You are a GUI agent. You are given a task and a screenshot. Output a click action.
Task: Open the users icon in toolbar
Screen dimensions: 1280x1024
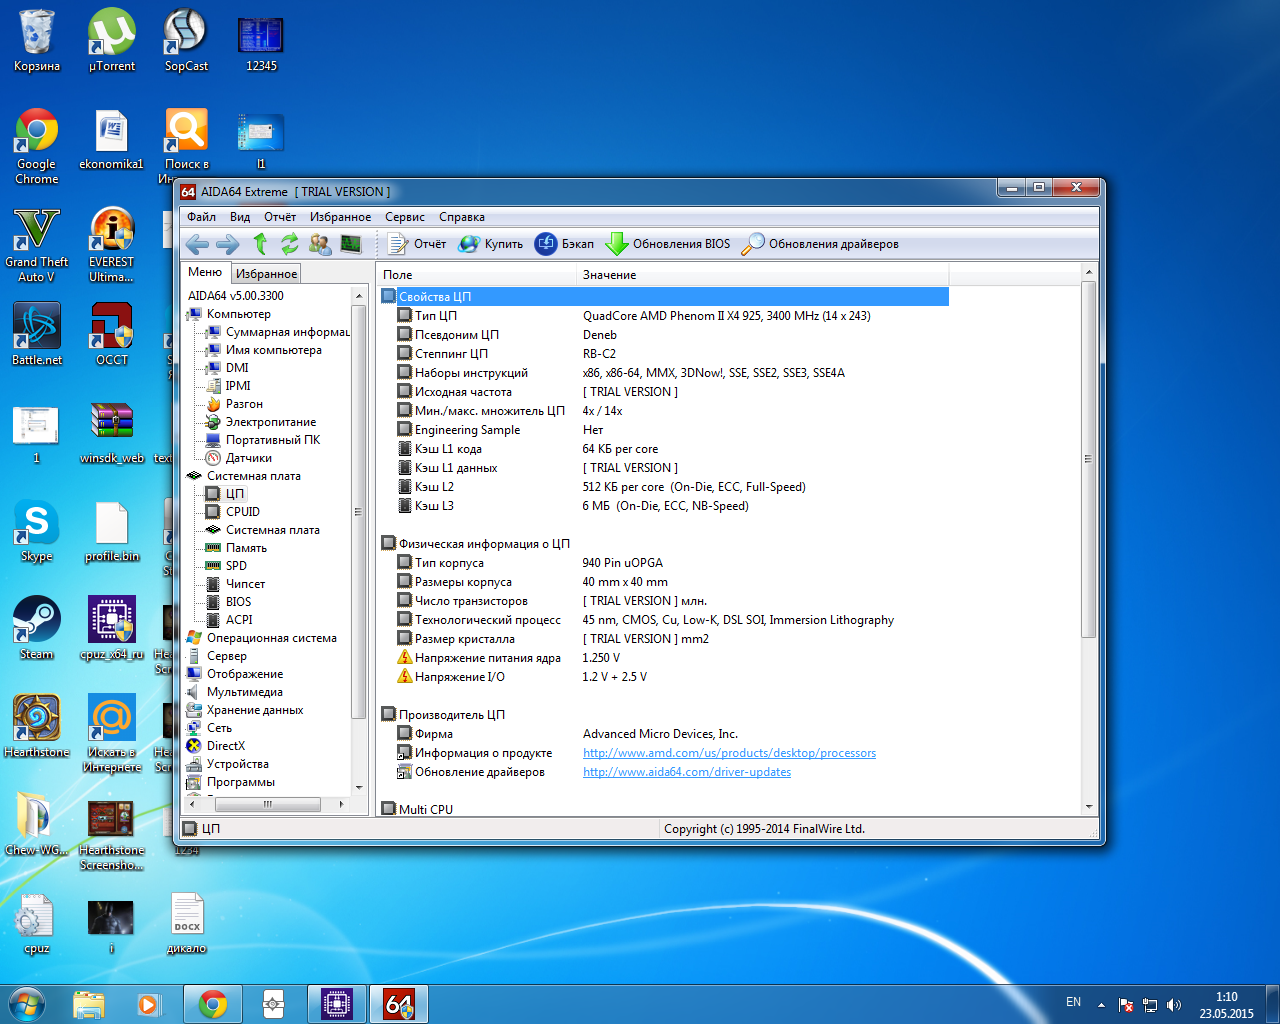coord(320,244)
